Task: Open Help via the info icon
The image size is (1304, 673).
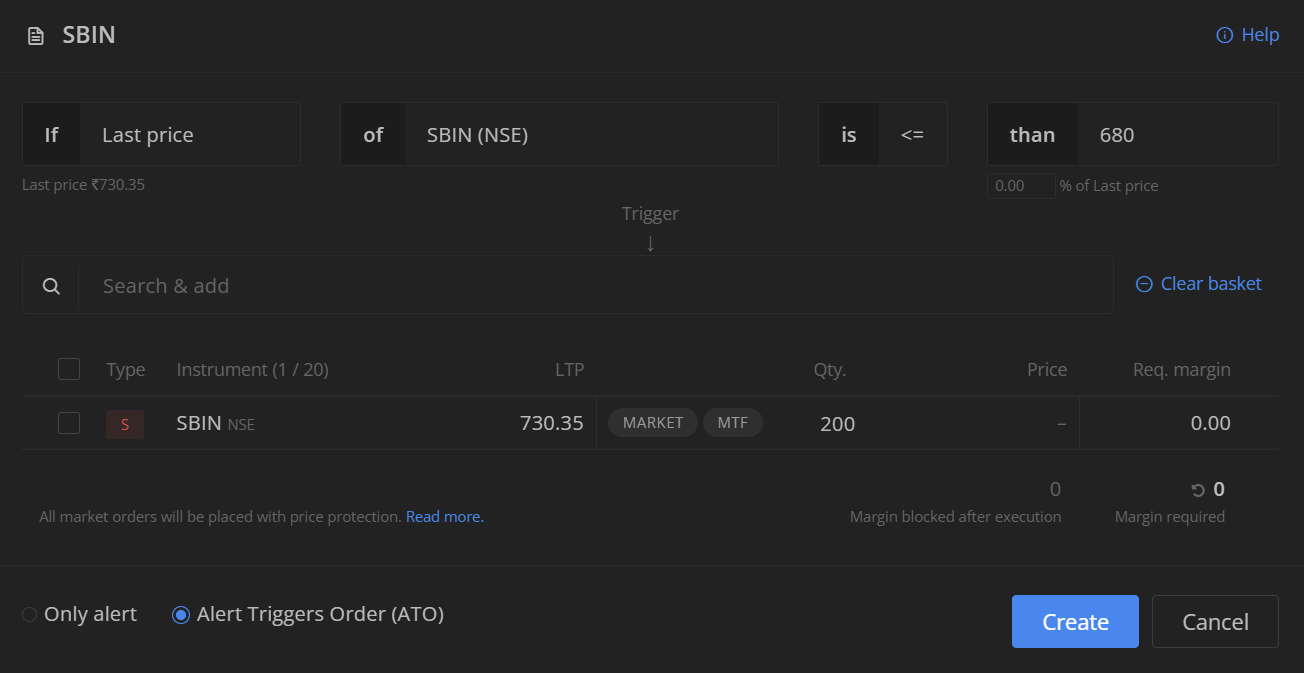Action: (x=1224, y=35)
